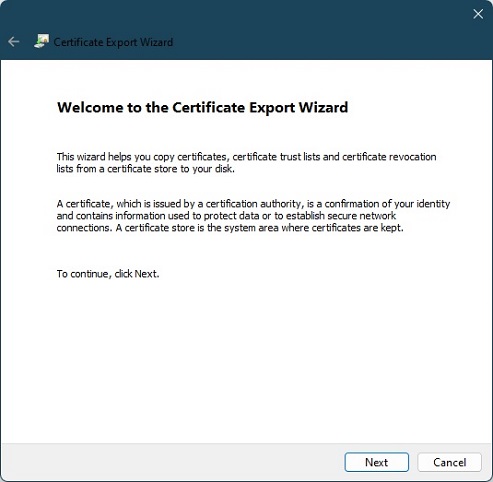Click the paragraph starting 'This wizard helps you copy'
The height and width of the screenshot is (482, 493).
246,162
